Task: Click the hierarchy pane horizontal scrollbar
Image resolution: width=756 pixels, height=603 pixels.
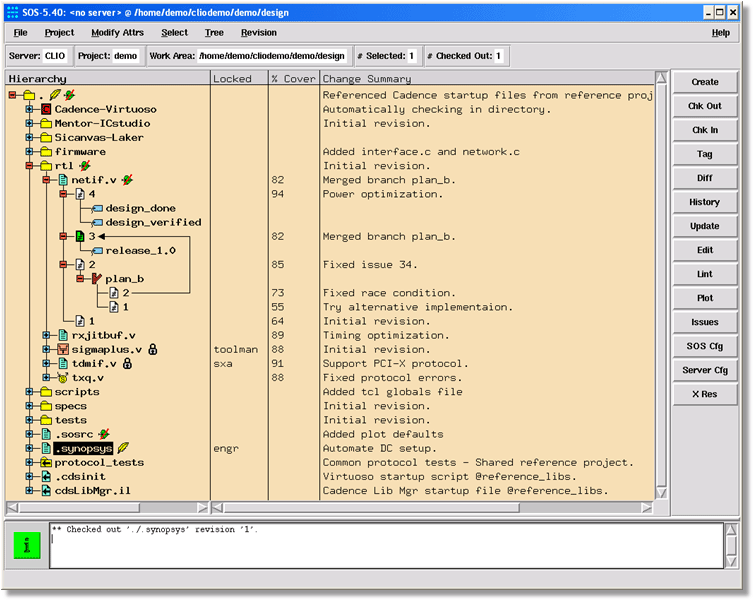Action: point(108,508)
